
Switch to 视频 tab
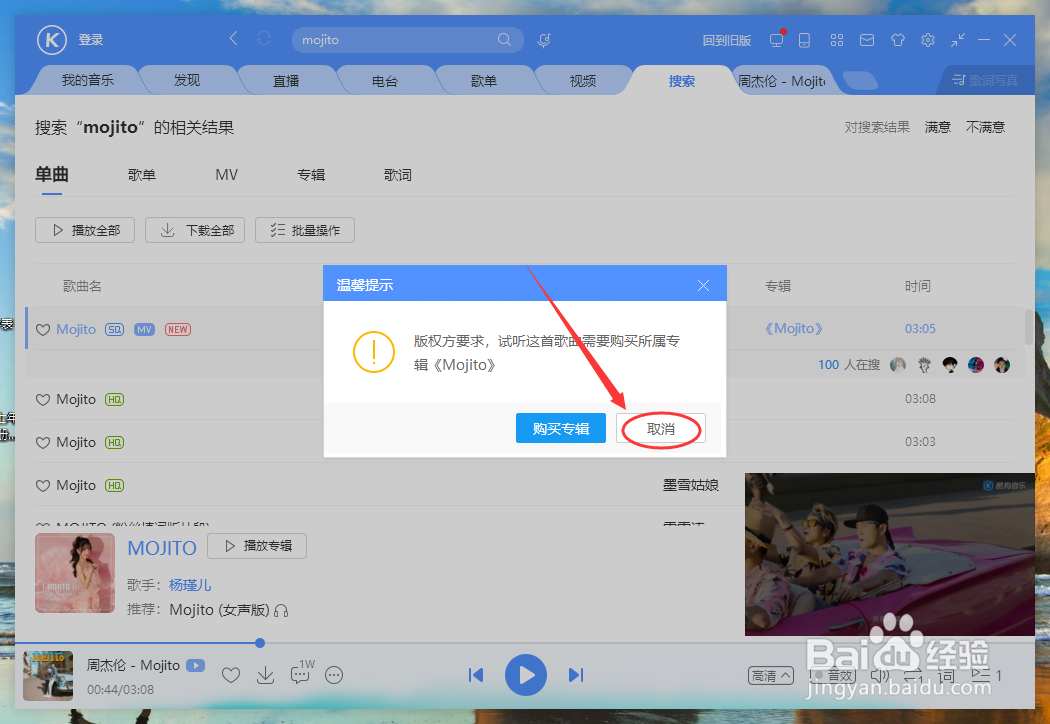(x=583, y=80)
